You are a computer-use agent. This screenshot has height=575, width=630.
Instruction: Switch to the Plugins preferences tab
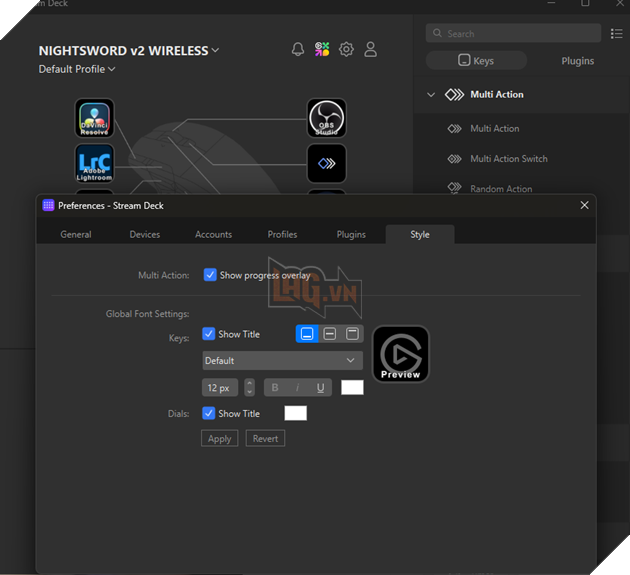(351, 234)
